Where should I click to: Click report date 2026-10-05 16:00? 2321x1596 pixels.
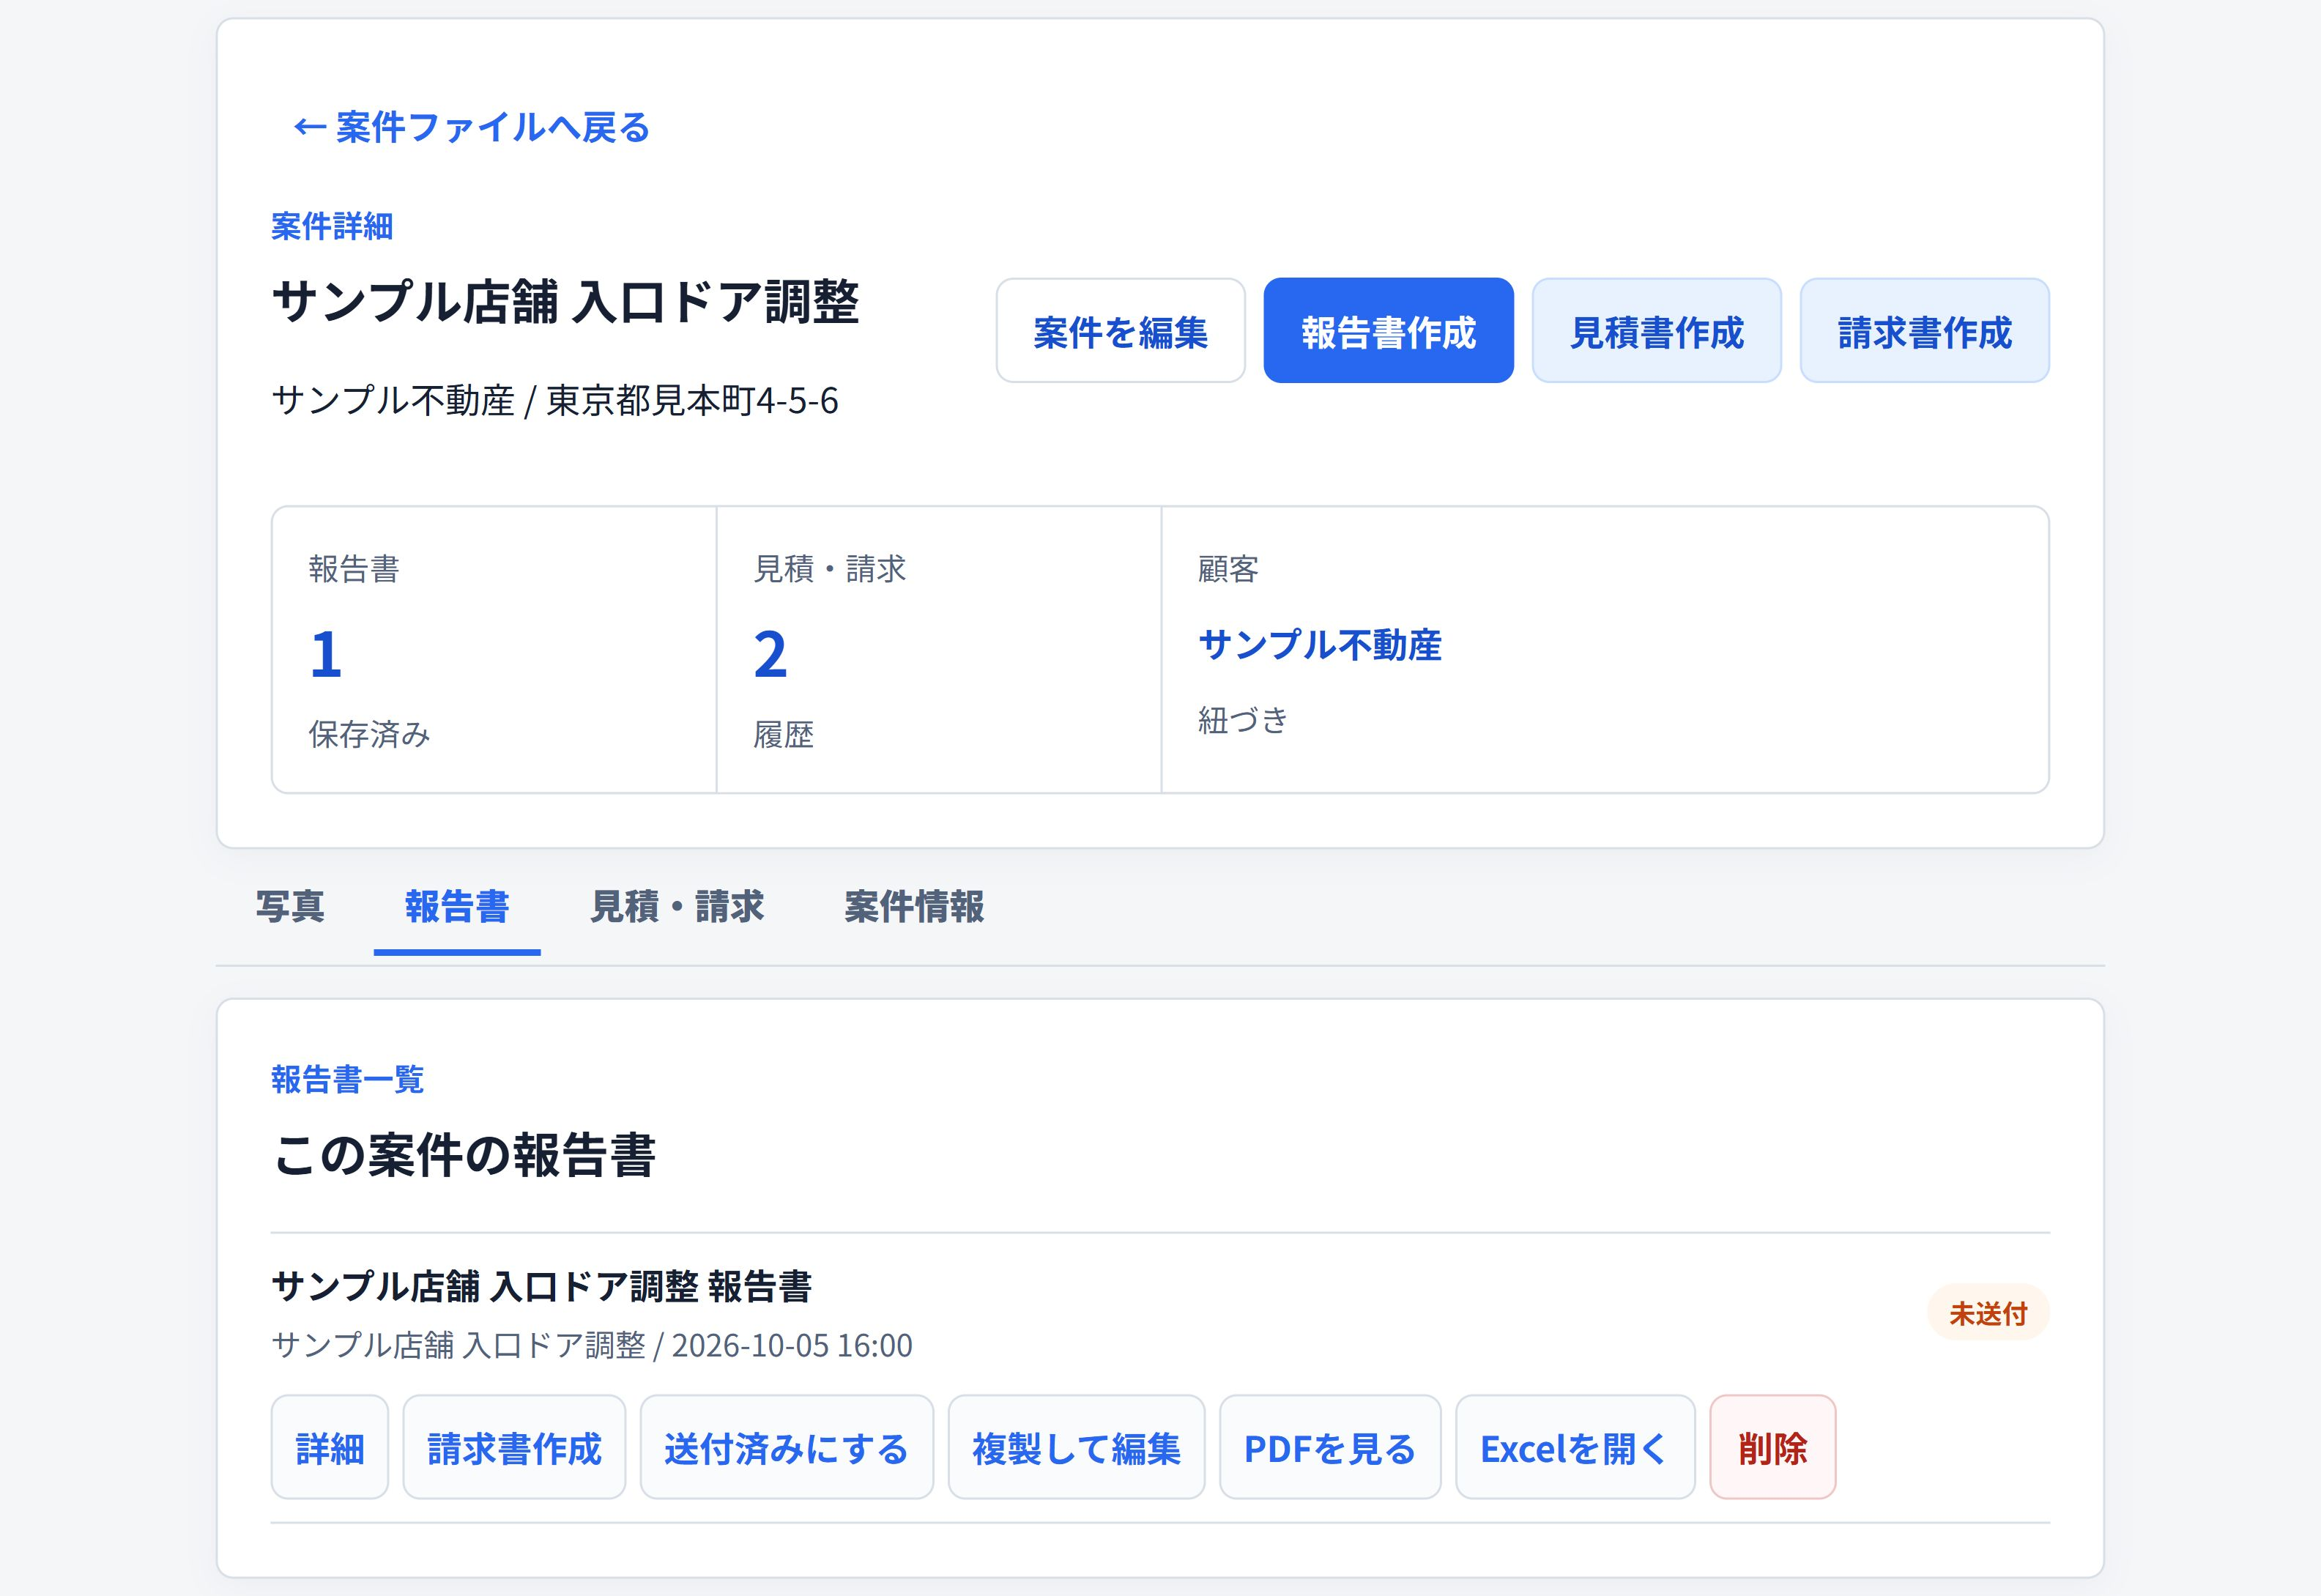click(792, 1346)
